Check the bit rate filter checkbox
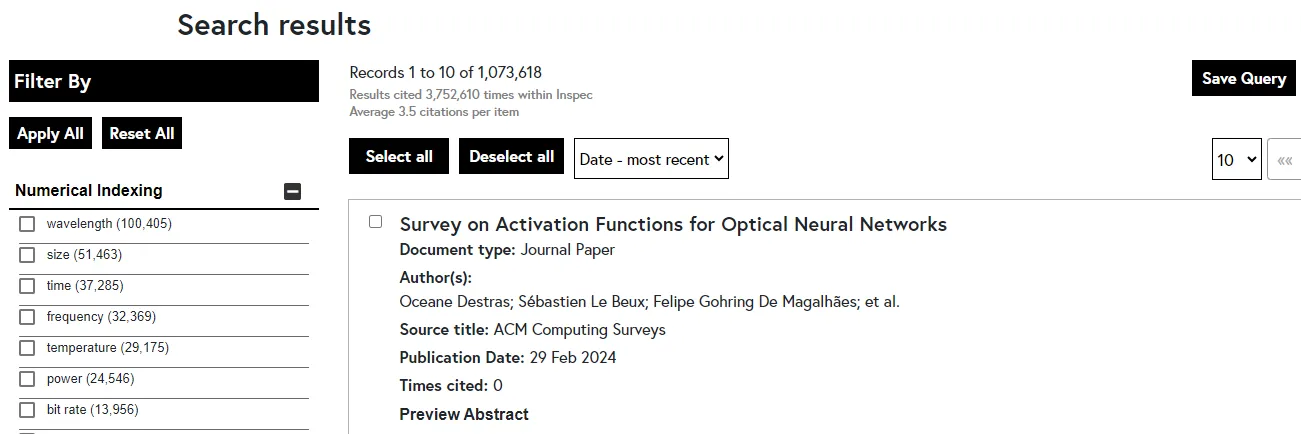The width and height of the screenshot is (1301, 434). click(27, 410)
